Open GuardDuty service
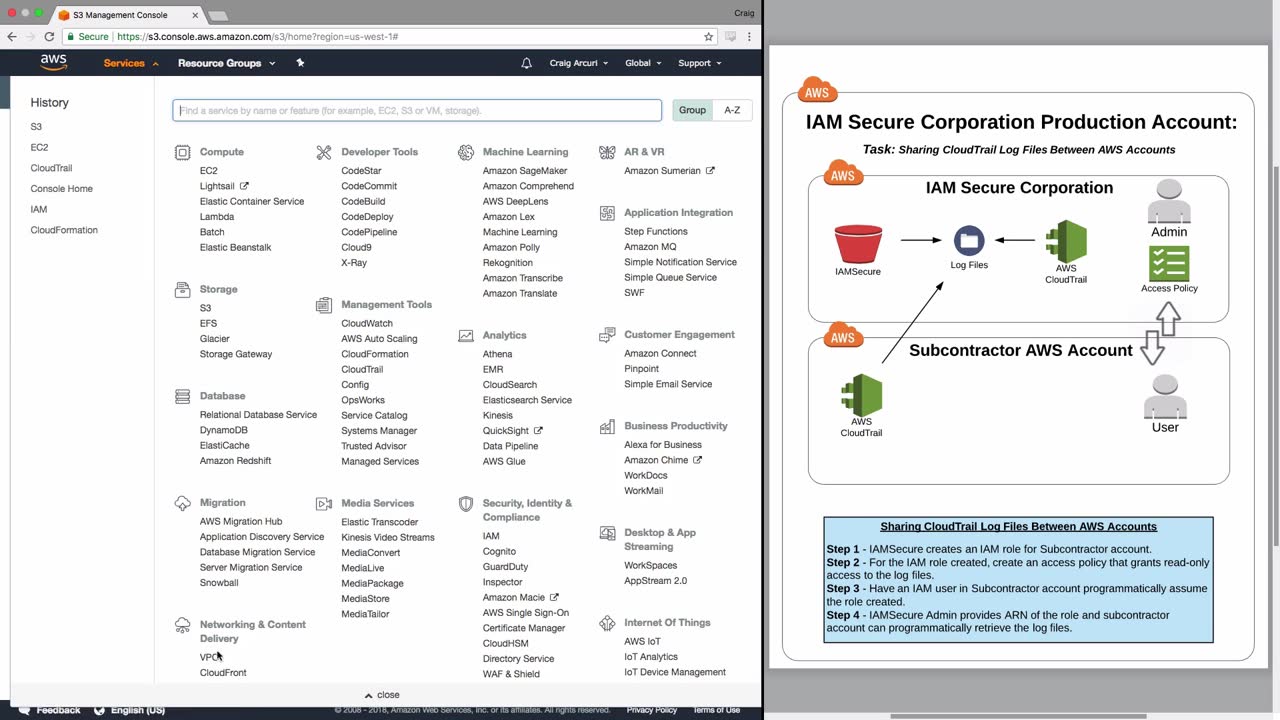 505,567
